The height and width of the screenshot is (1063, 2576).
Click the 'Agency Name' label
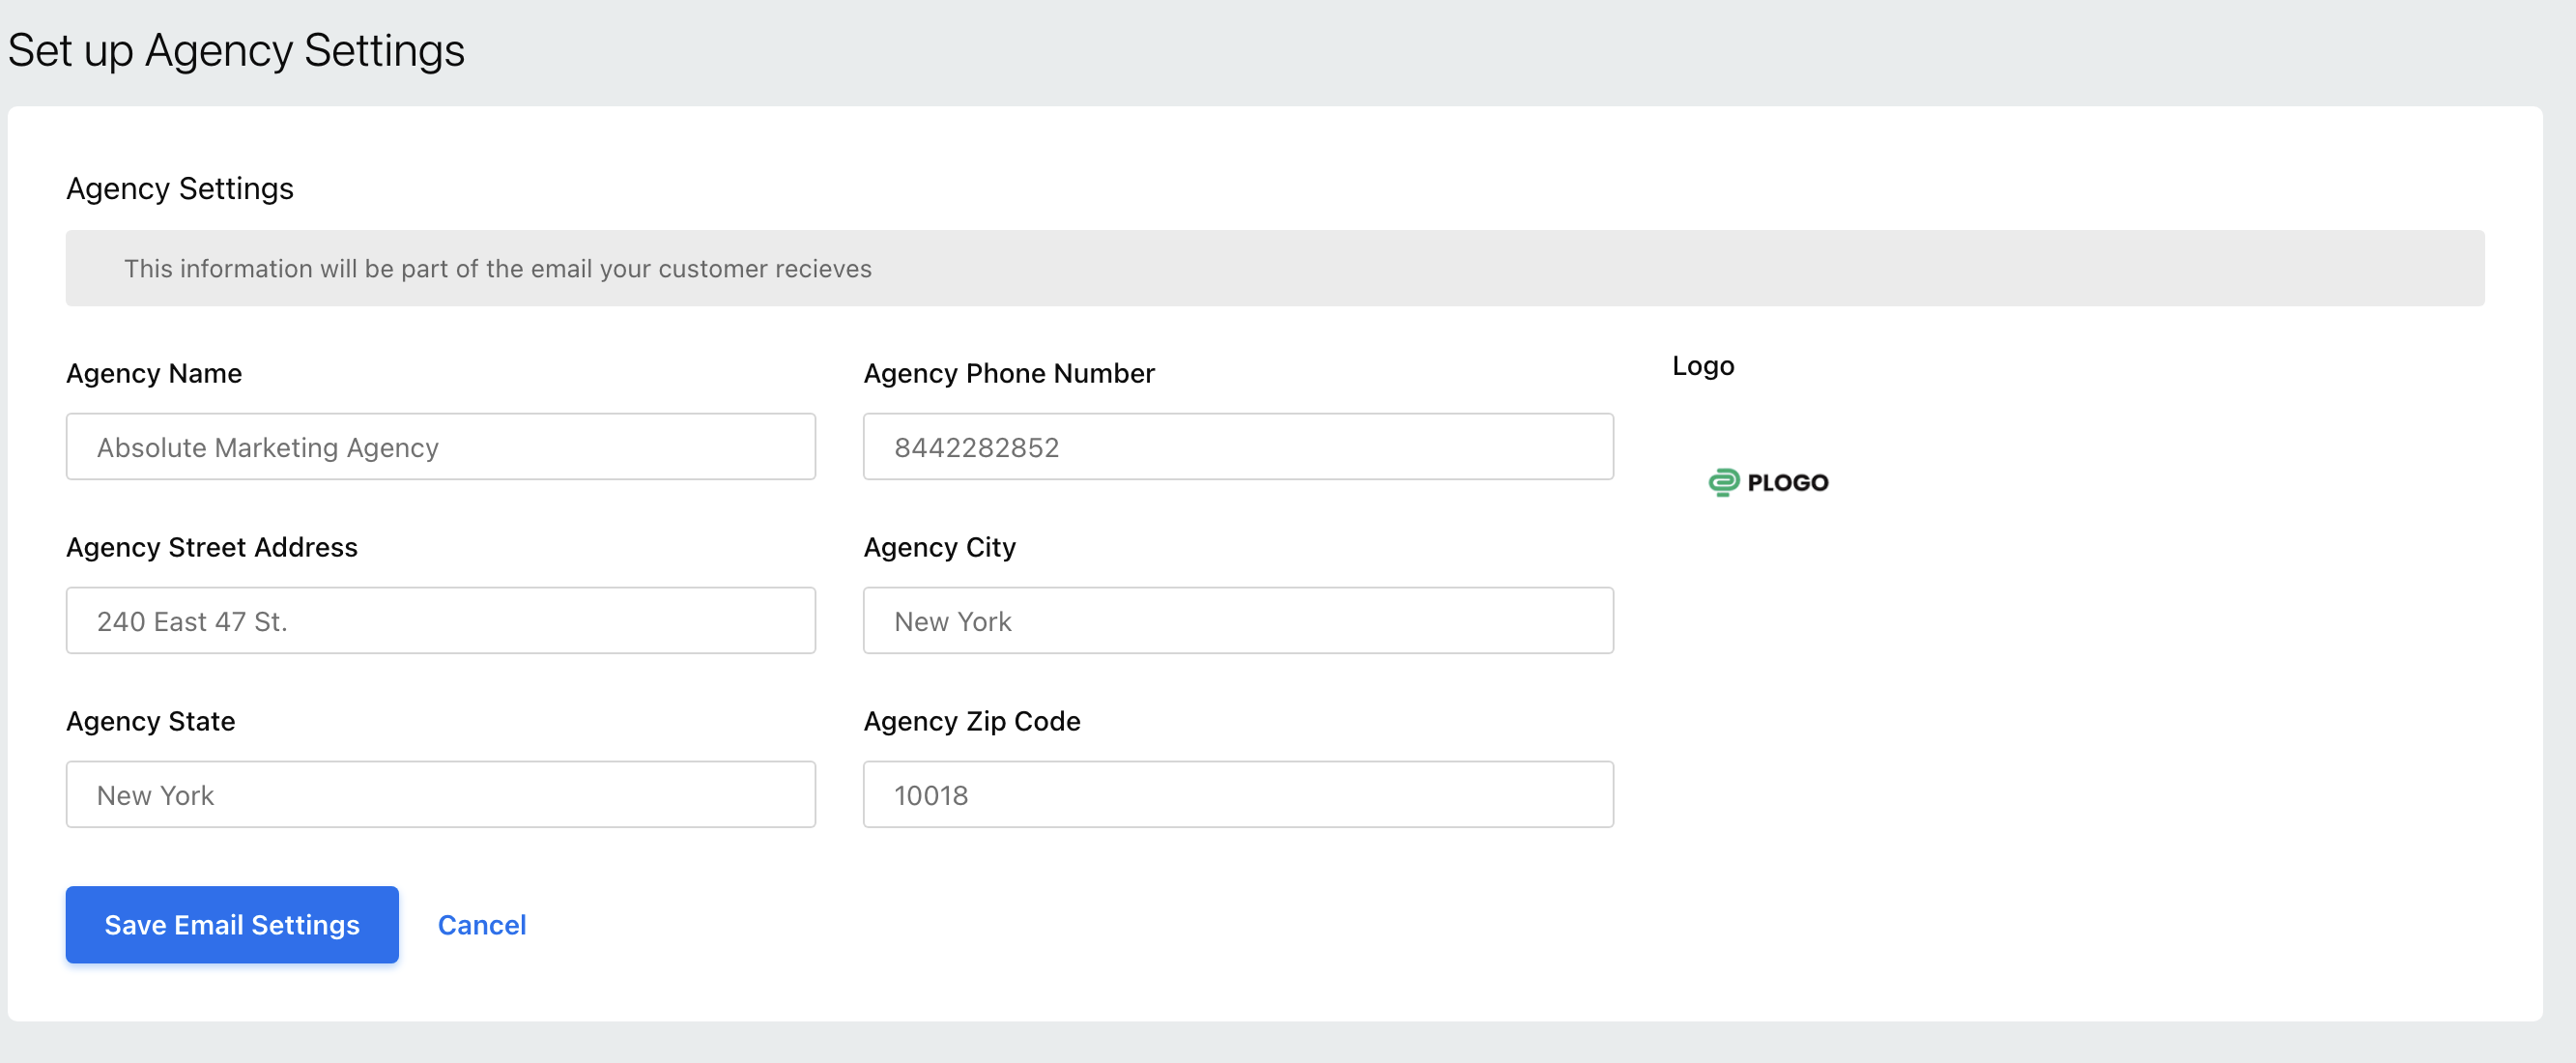pyautogui.click(x=154, y=373)
